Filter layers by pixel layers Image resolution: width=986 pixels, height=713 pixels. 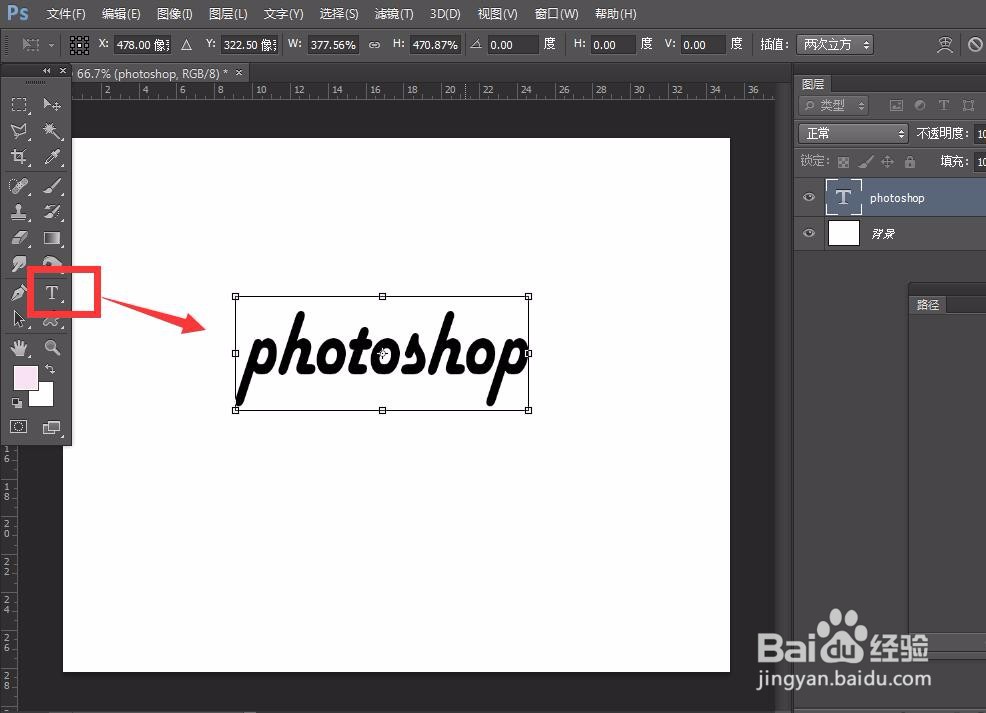(896, 106)
